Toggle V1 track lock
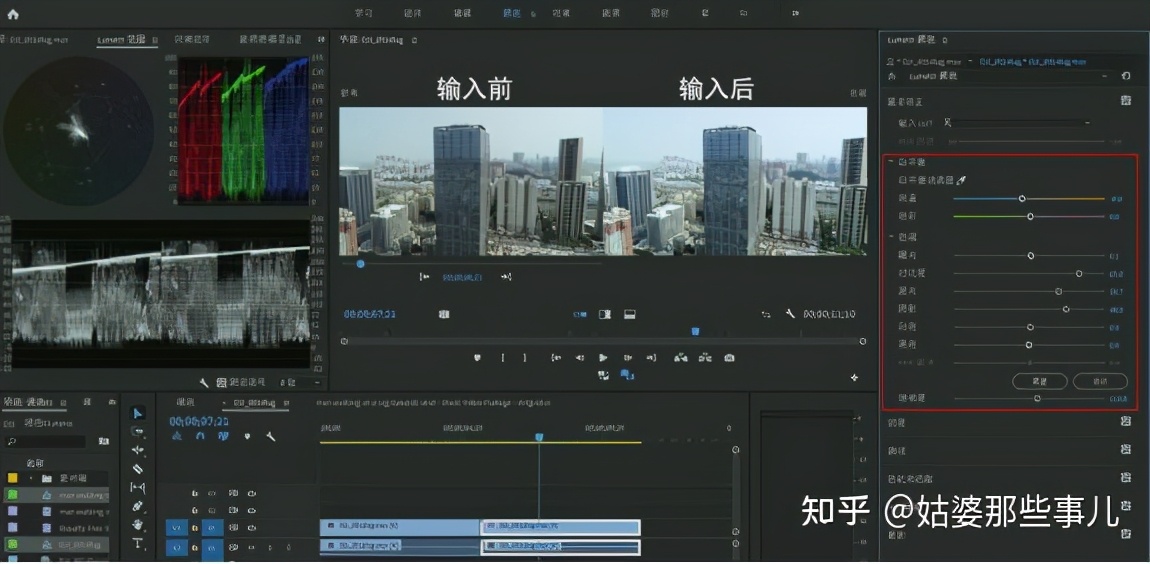The image size is (1150, 564). (194, 527)
